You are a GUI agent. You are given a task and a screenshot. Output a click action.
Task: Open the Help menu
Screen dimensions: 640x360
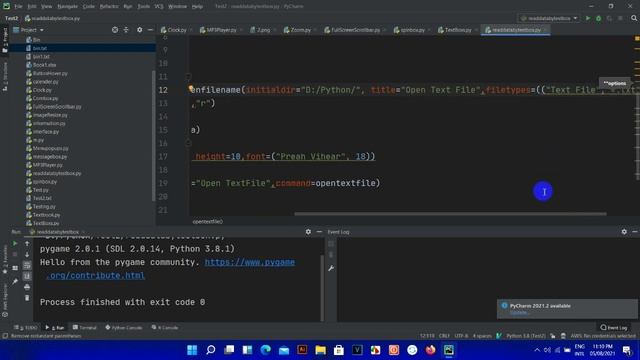point(197,7)
